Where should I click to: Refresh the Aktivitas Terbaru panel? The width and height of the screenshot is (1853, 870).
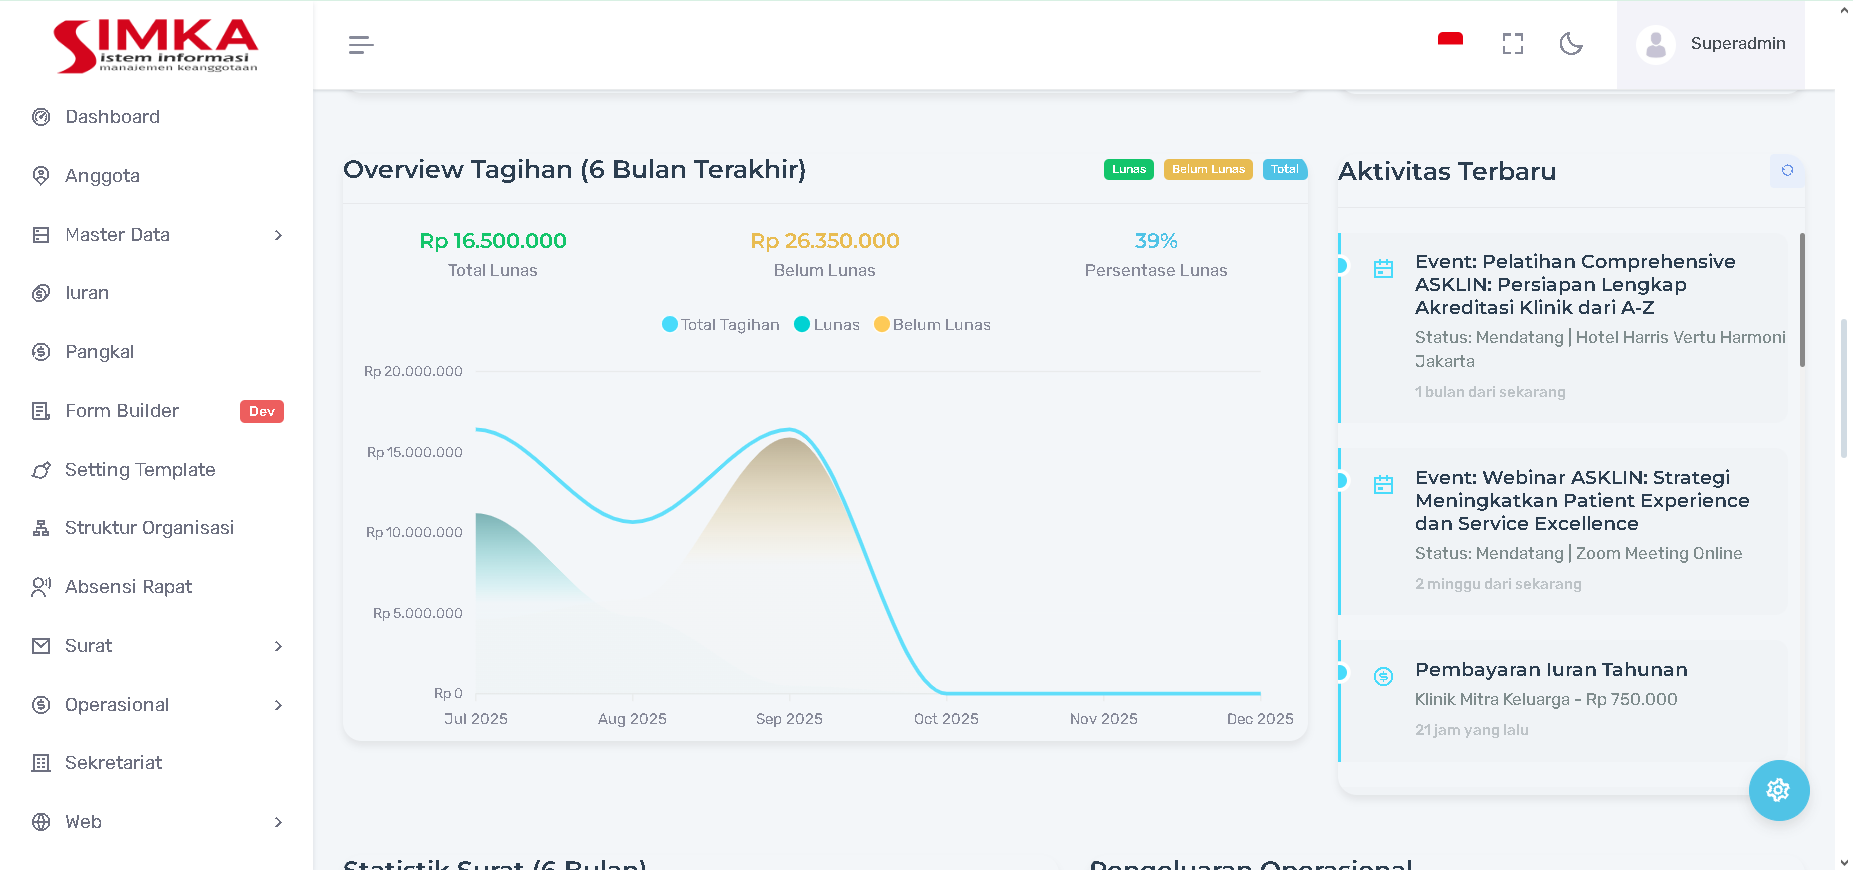pyautogui.click(x=1787, y=171)
